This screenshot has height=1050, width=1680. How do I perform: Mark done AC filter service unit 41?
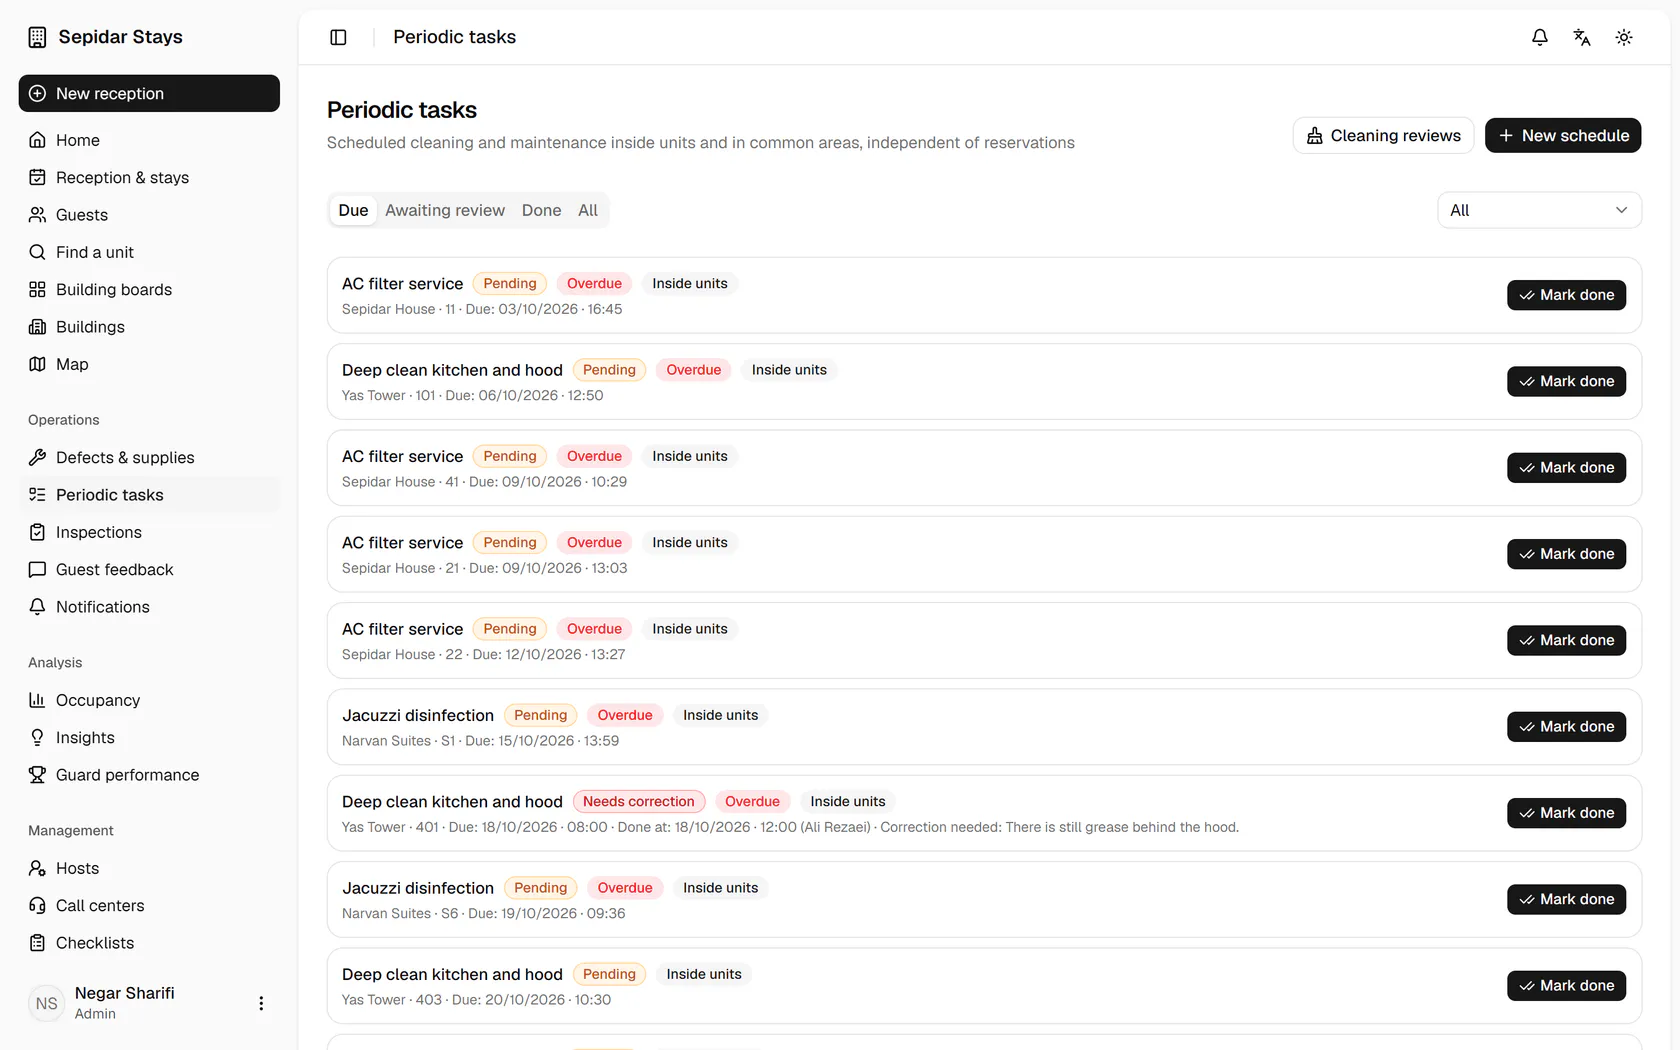(1566, 468)
